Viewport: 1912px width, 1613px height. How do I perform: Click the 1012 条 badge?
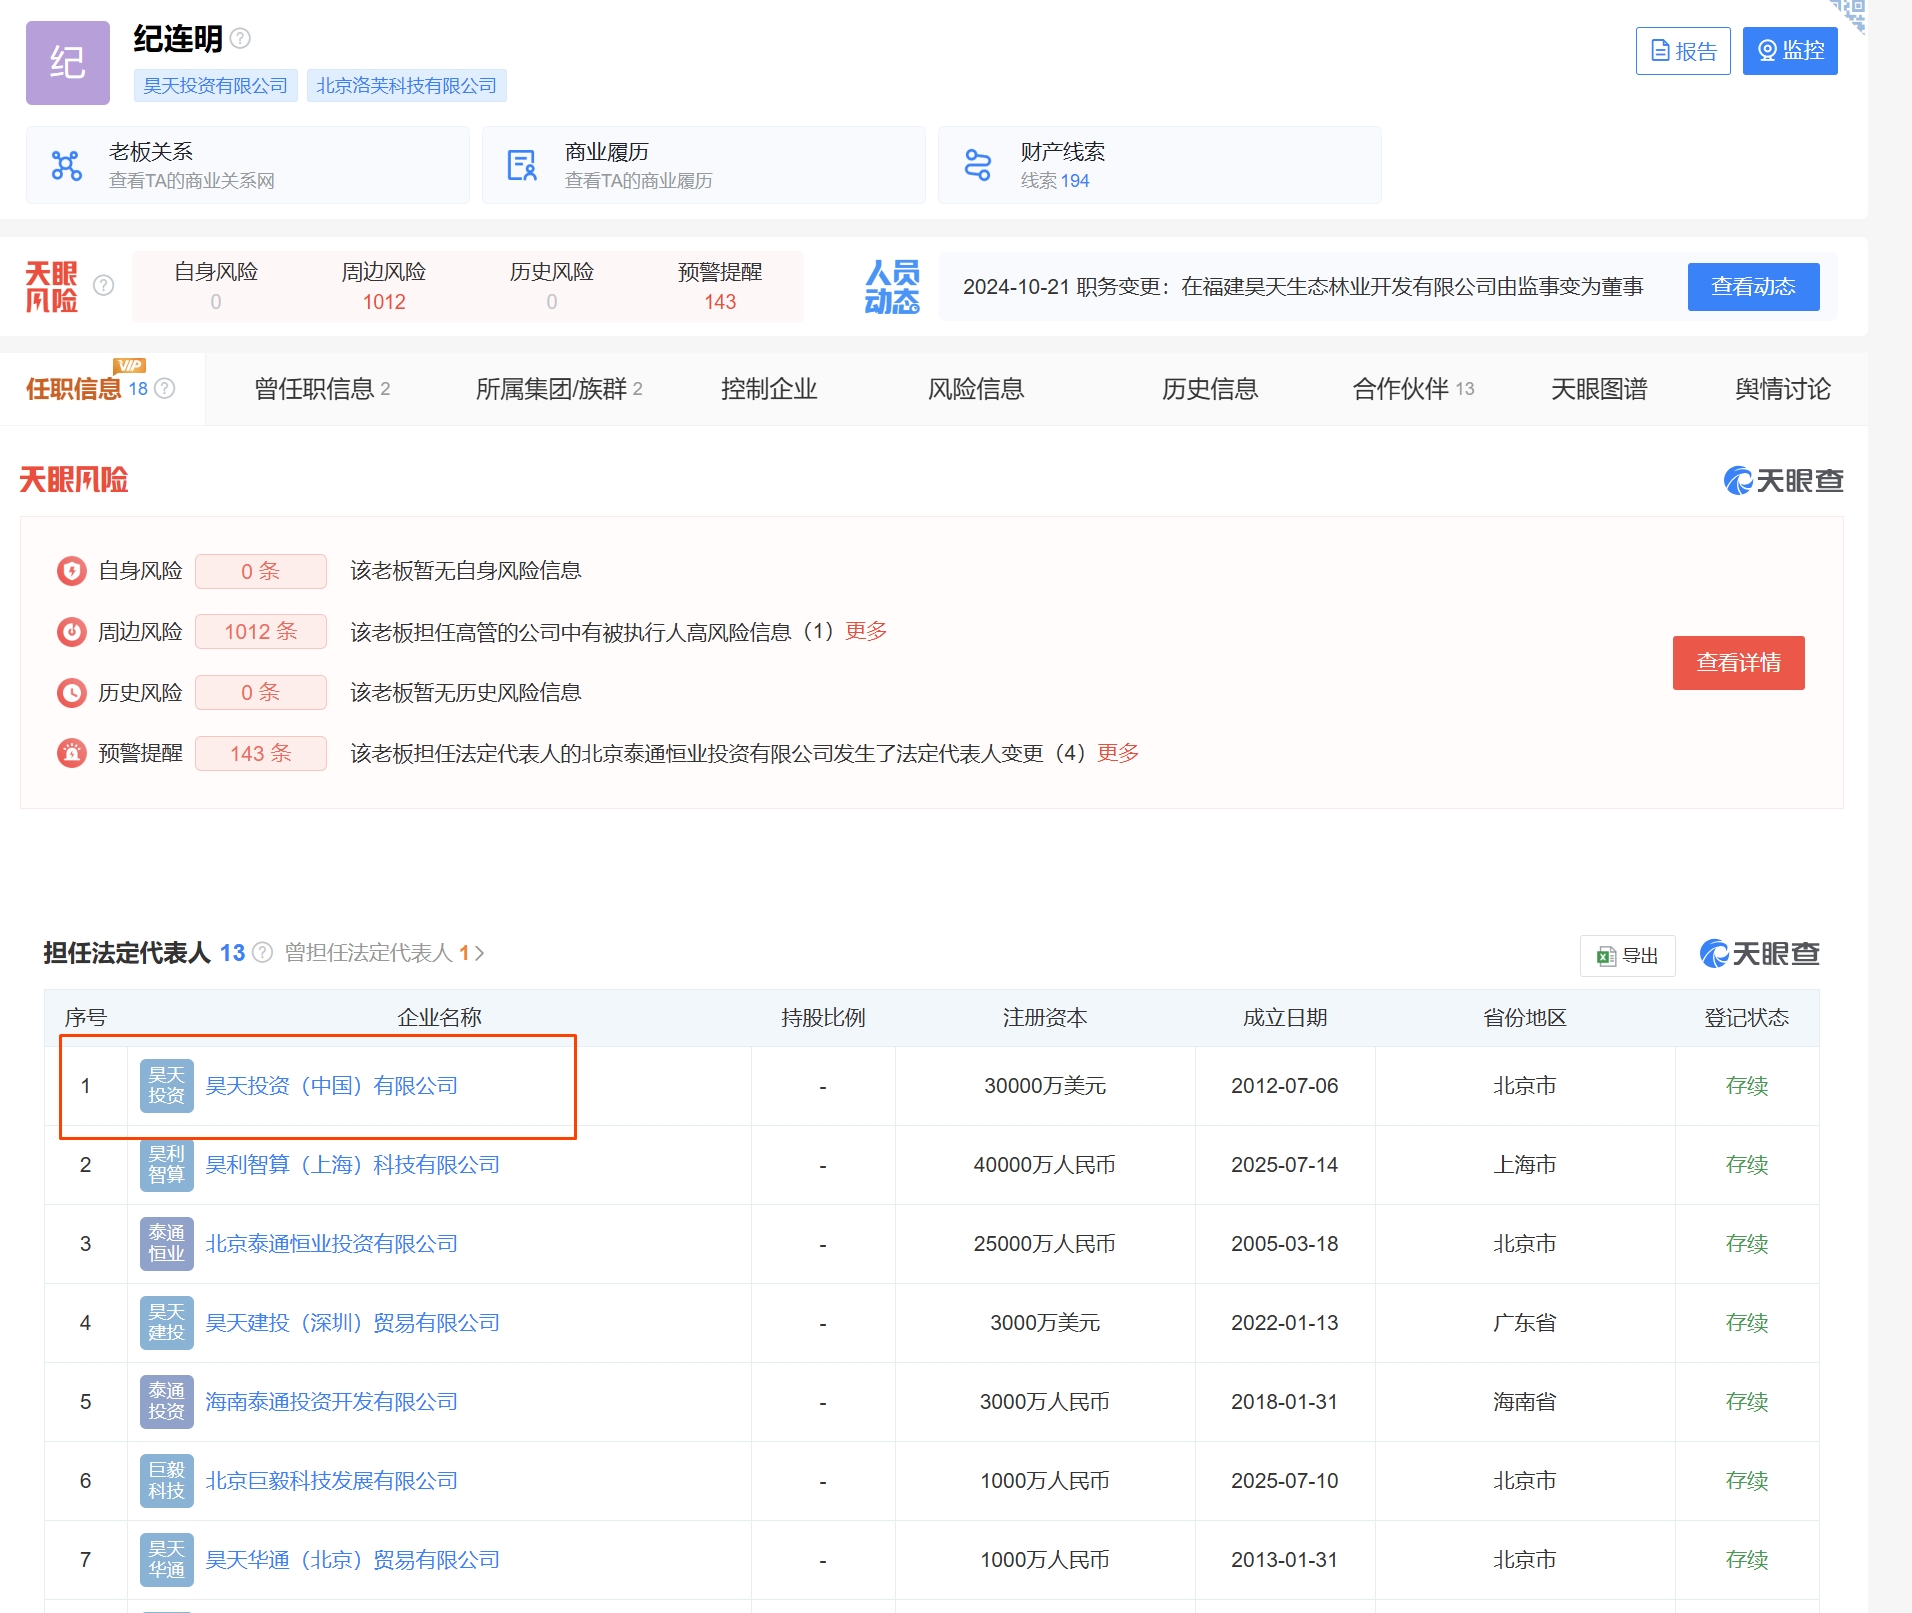pos(261,632)
